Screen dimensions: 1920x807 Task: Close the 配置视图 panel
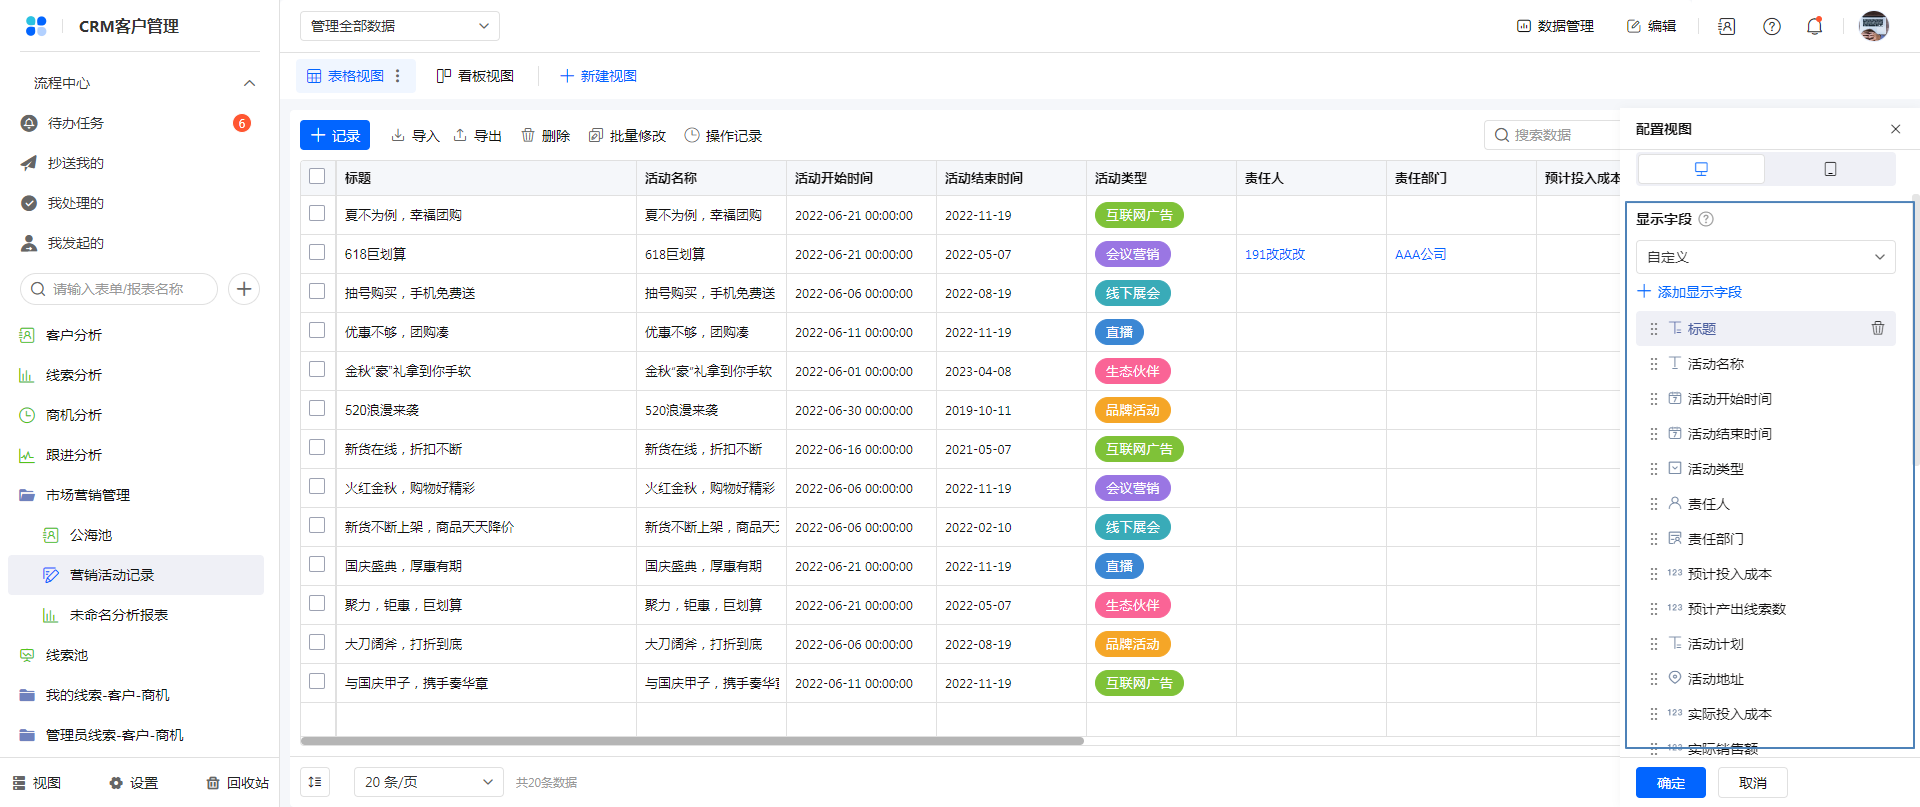click(1895, 129)
